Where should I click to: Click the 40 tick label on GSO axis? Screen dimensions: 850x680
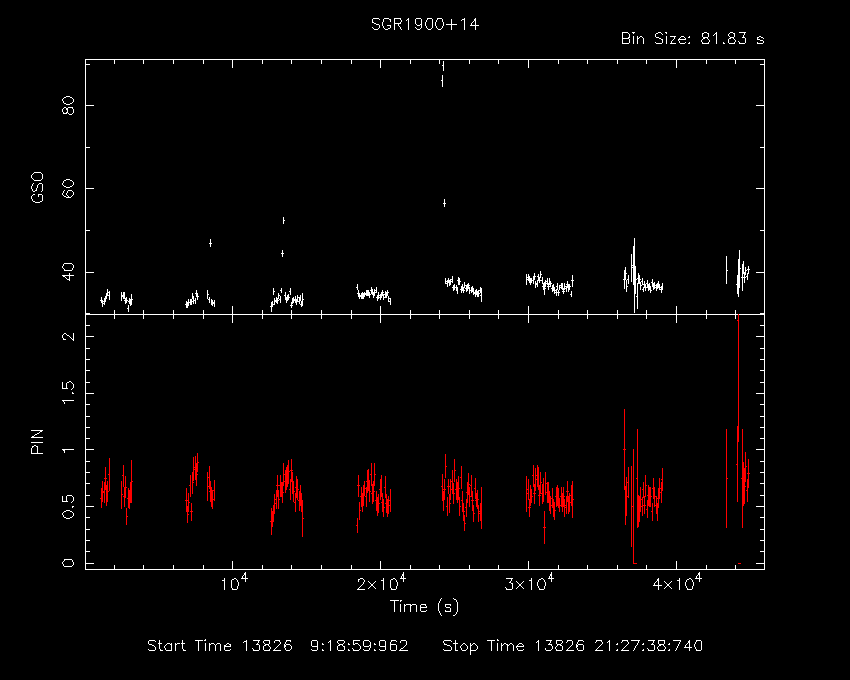[x=68, y=272]
